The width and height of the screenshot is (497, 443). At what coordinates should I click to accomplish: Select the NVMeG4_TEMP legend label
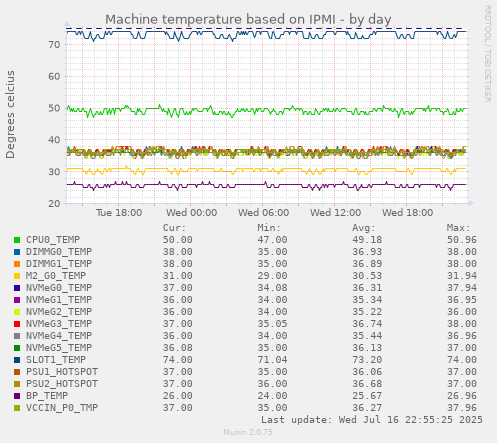tap(59, 336)
